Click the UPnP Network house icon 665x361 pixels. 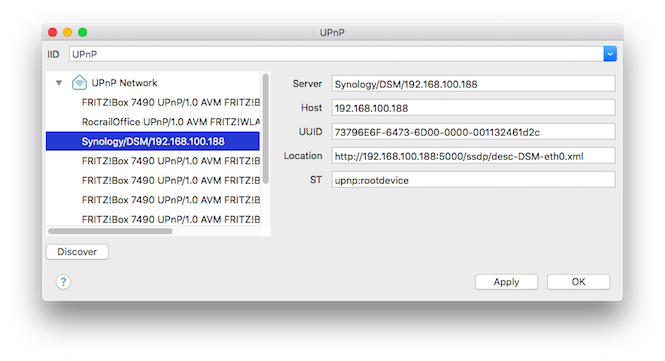click(79, 82)
